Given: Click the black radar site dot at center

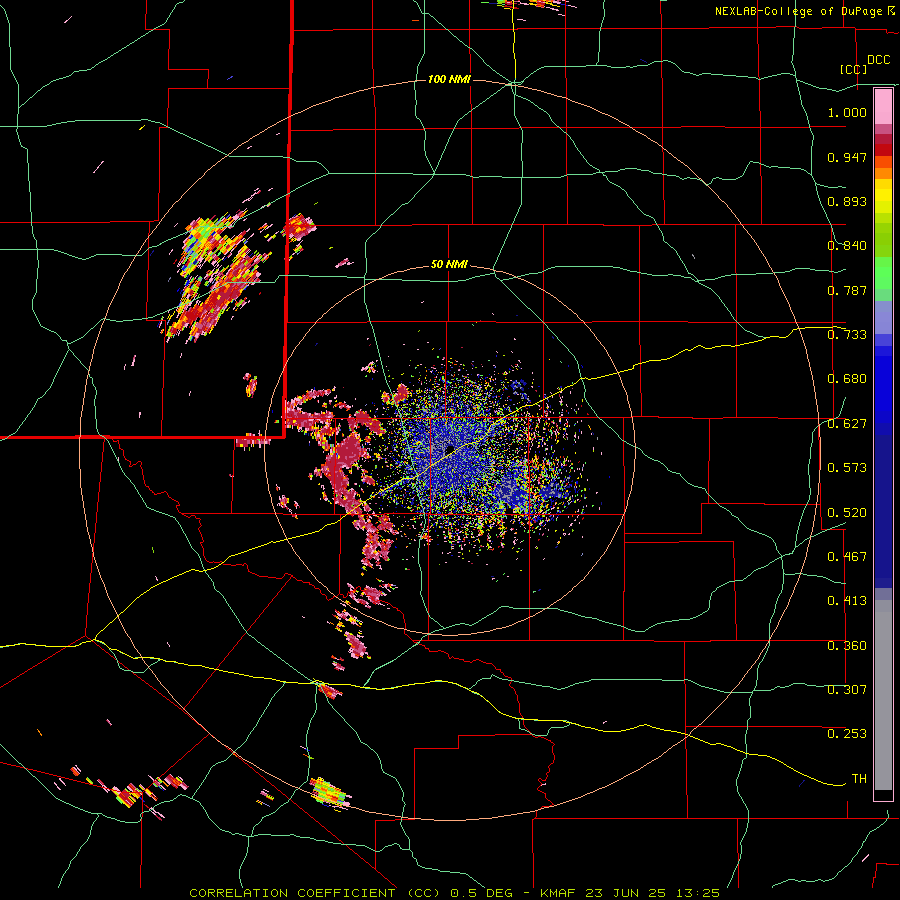Looking at the screenshot, I should tap(451, 449).
